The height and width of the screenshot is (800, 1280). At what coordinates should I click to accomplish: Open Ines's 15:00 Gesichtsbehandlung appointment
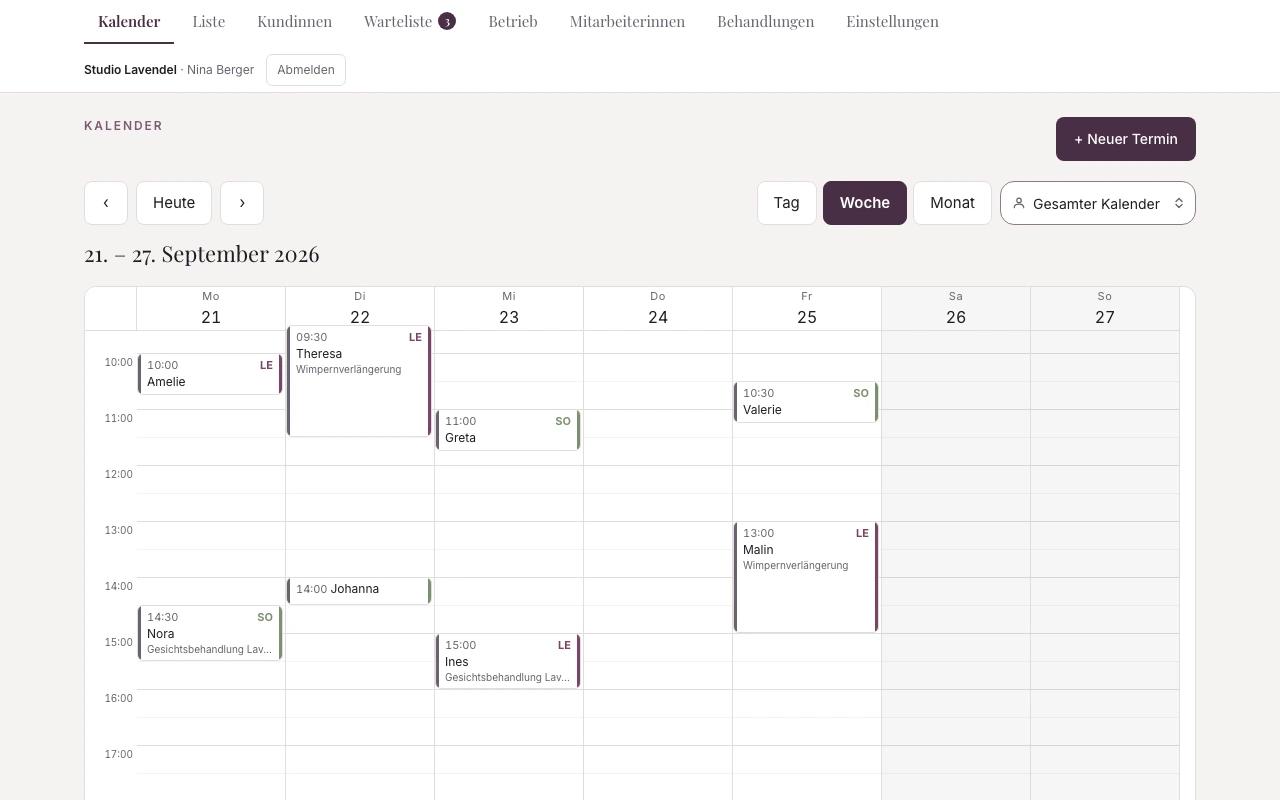[x=508, y=661]
